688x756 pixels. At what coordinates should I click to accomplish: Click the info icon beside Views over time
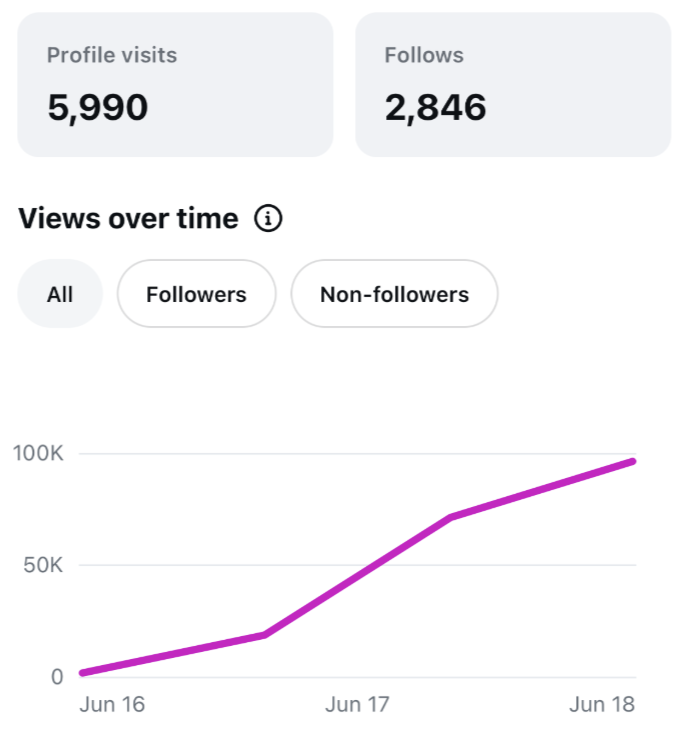[x=268, y=218]
